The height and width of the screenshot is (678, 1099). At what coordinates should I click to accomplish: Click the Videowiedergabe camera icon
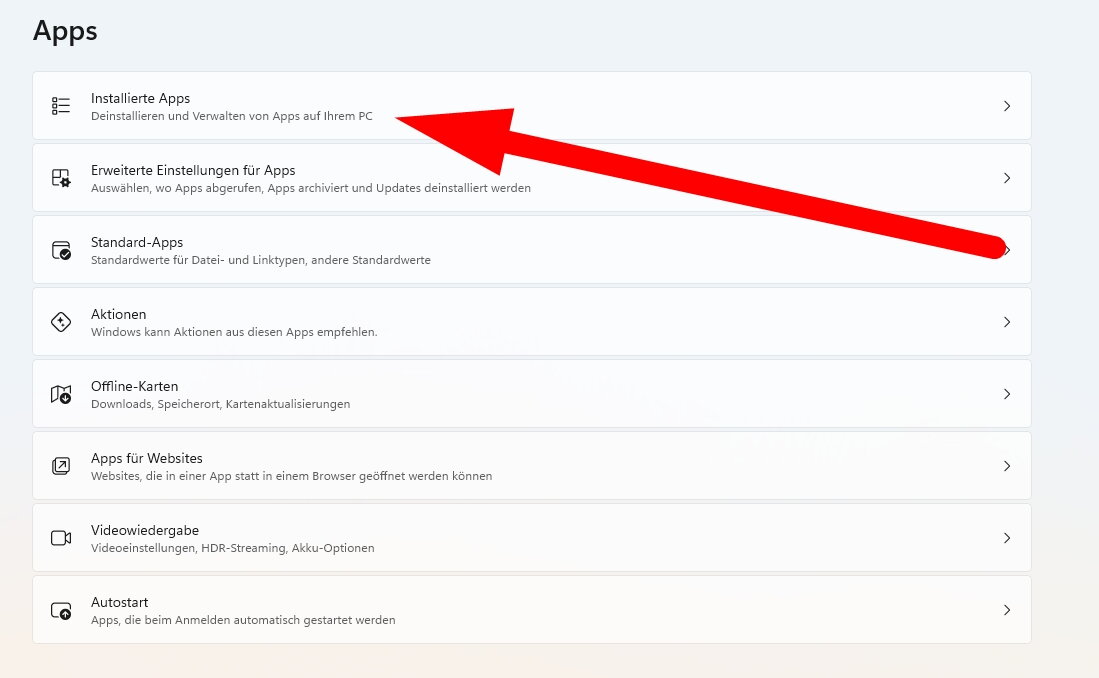click(x=61, y=538)
